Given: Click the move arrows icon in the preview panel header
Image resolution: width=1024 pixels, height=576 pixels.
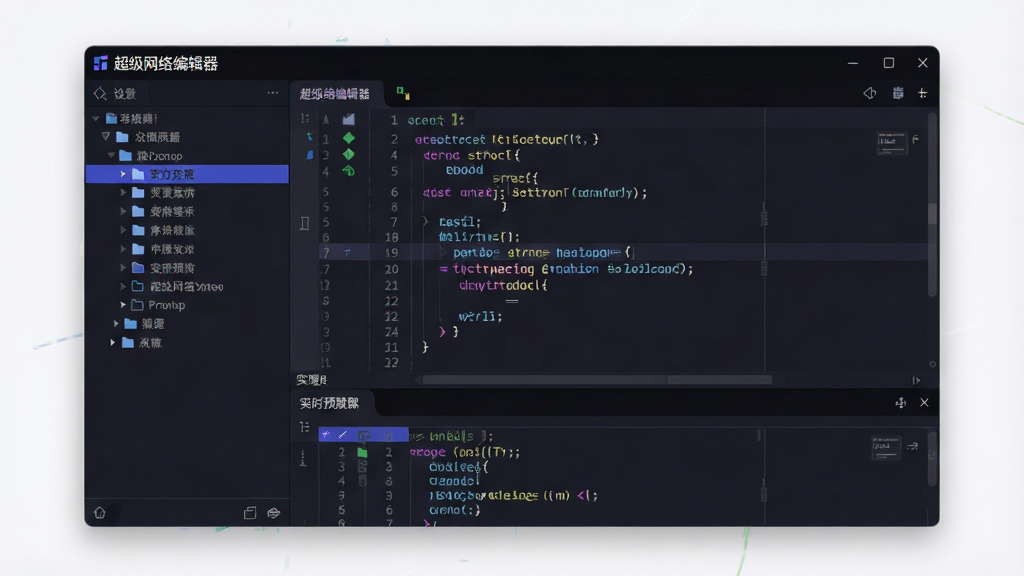Looking at the screenshot, I should 901,403.
